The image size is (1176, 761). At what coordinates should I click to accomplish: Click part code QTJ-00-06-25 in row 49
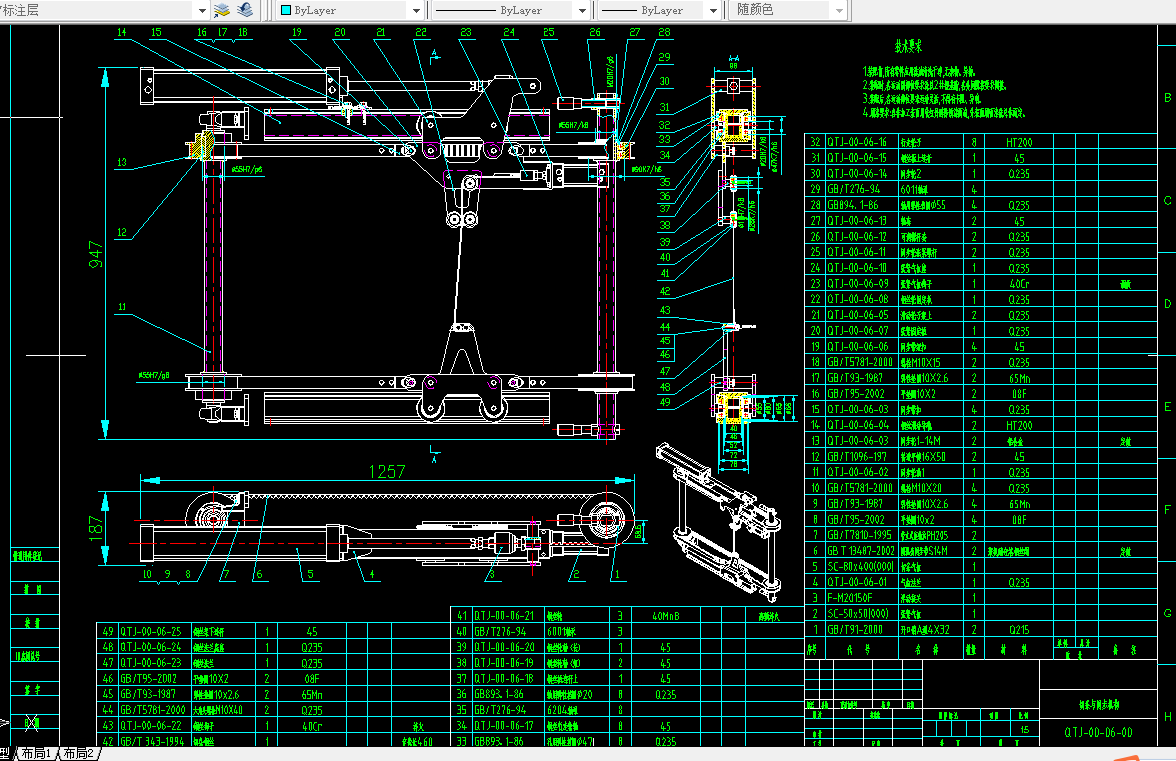151,632
